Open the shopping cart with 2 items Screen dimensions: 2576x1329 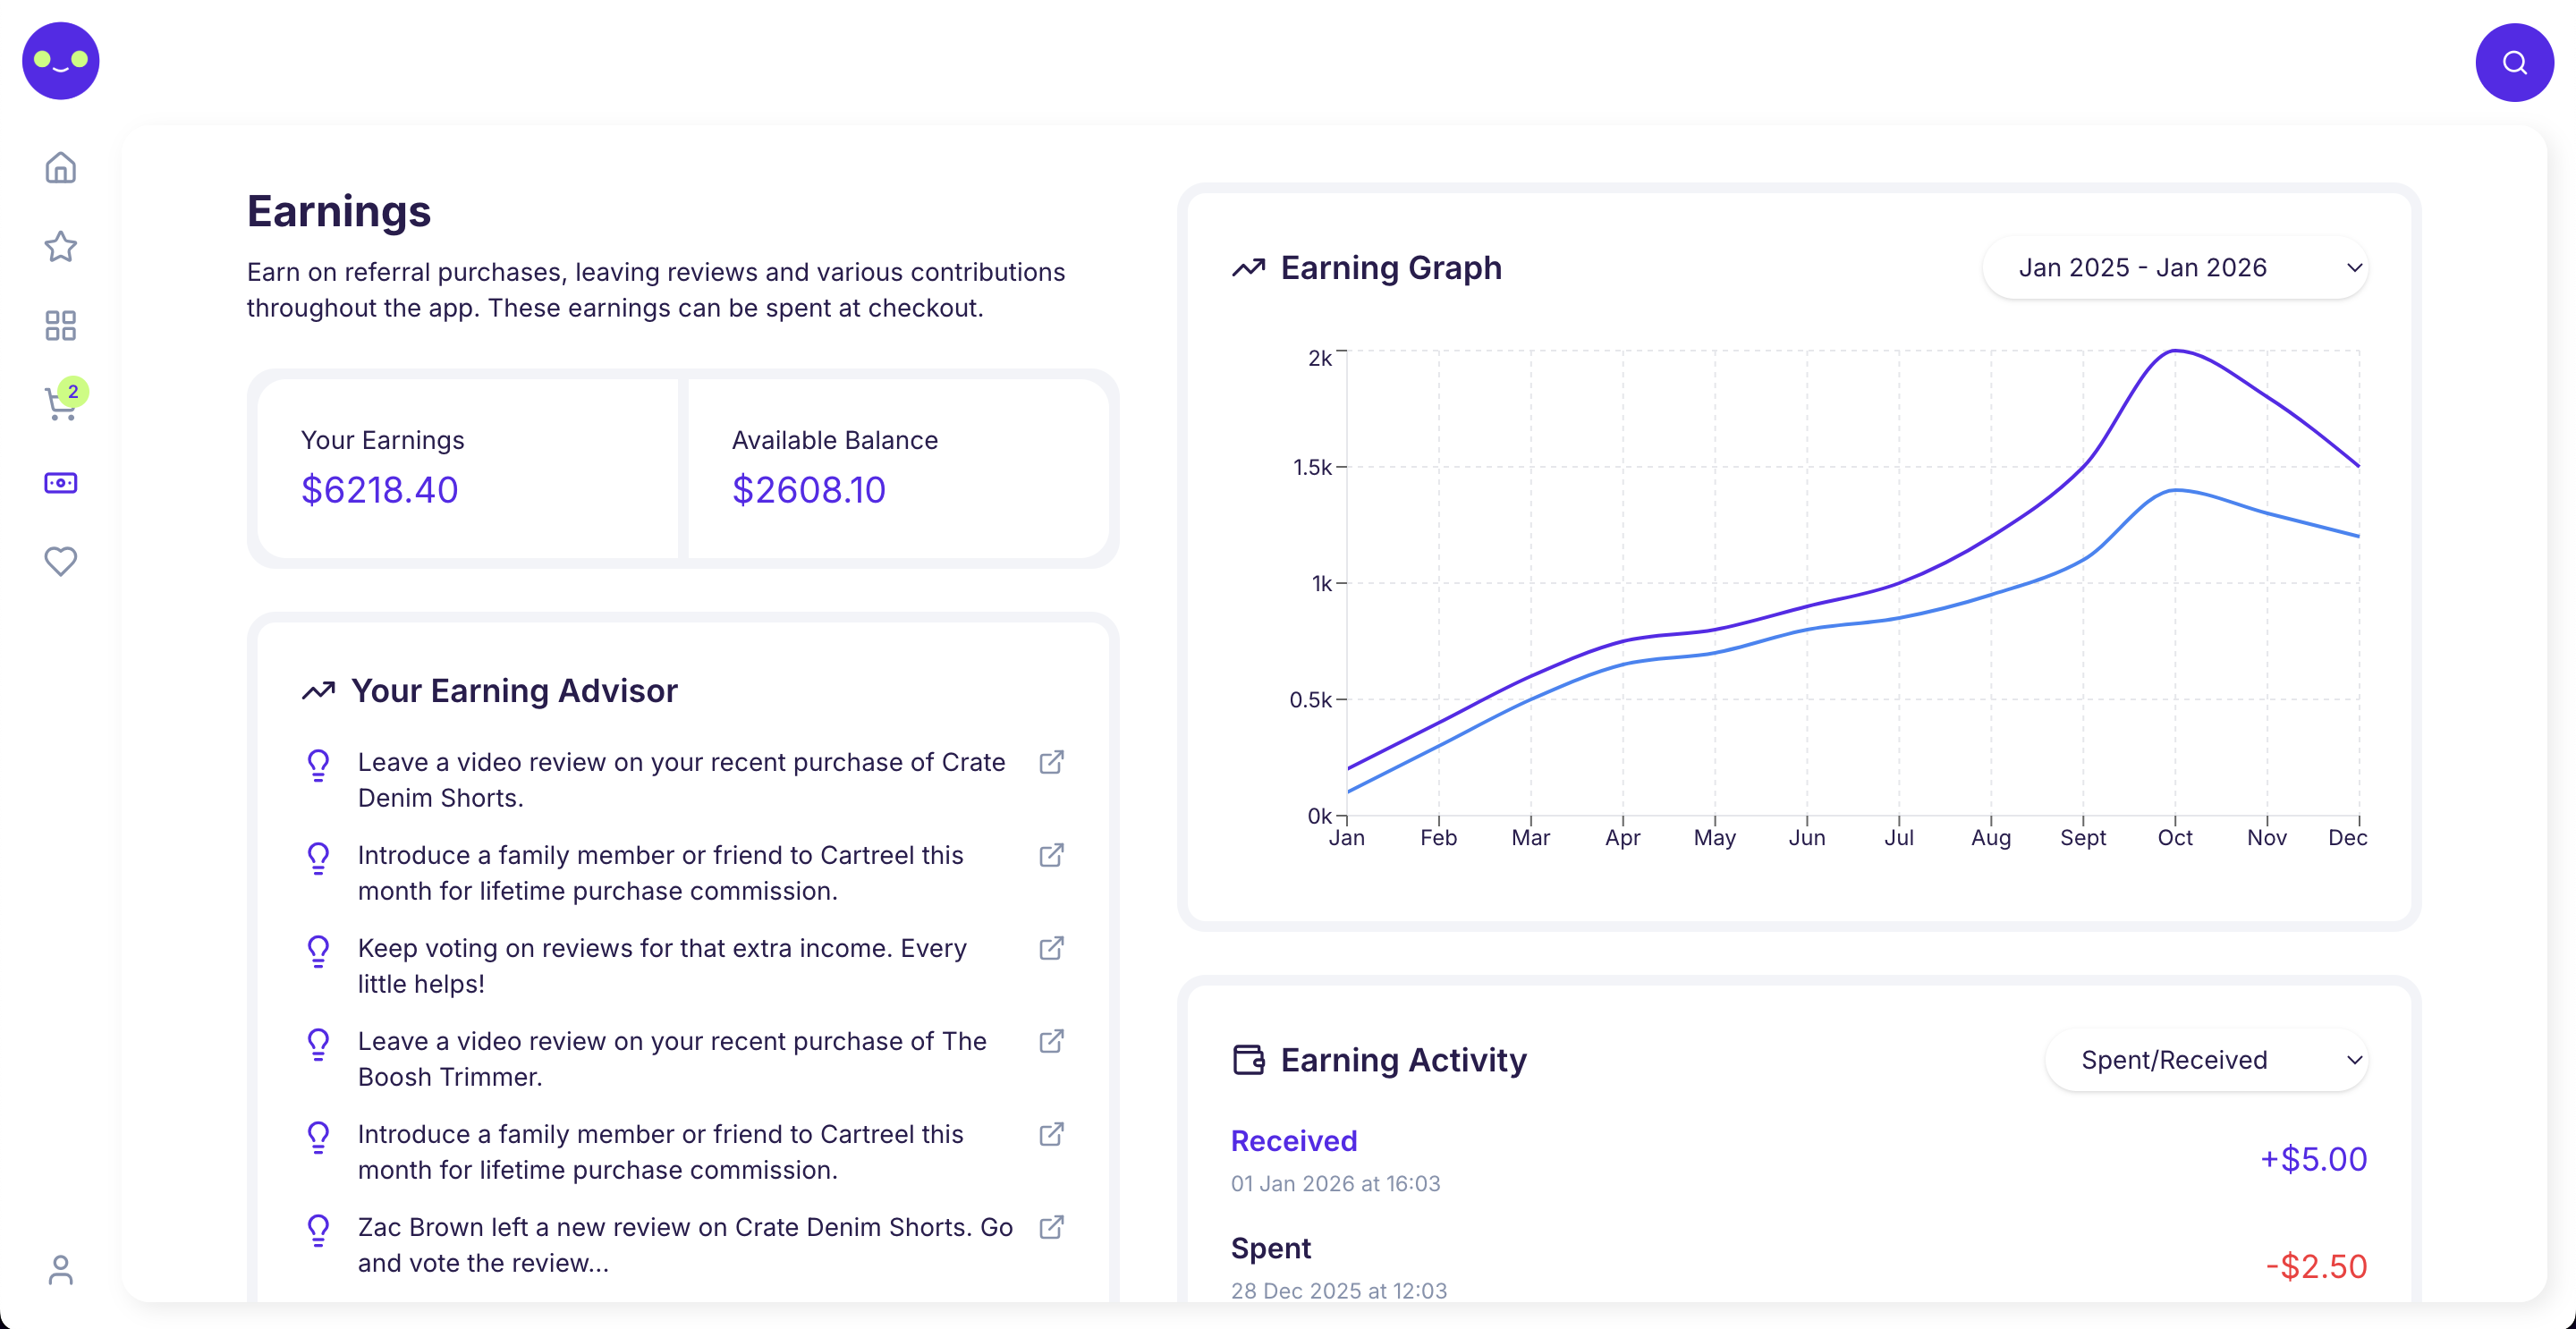(x=60, y=404)
